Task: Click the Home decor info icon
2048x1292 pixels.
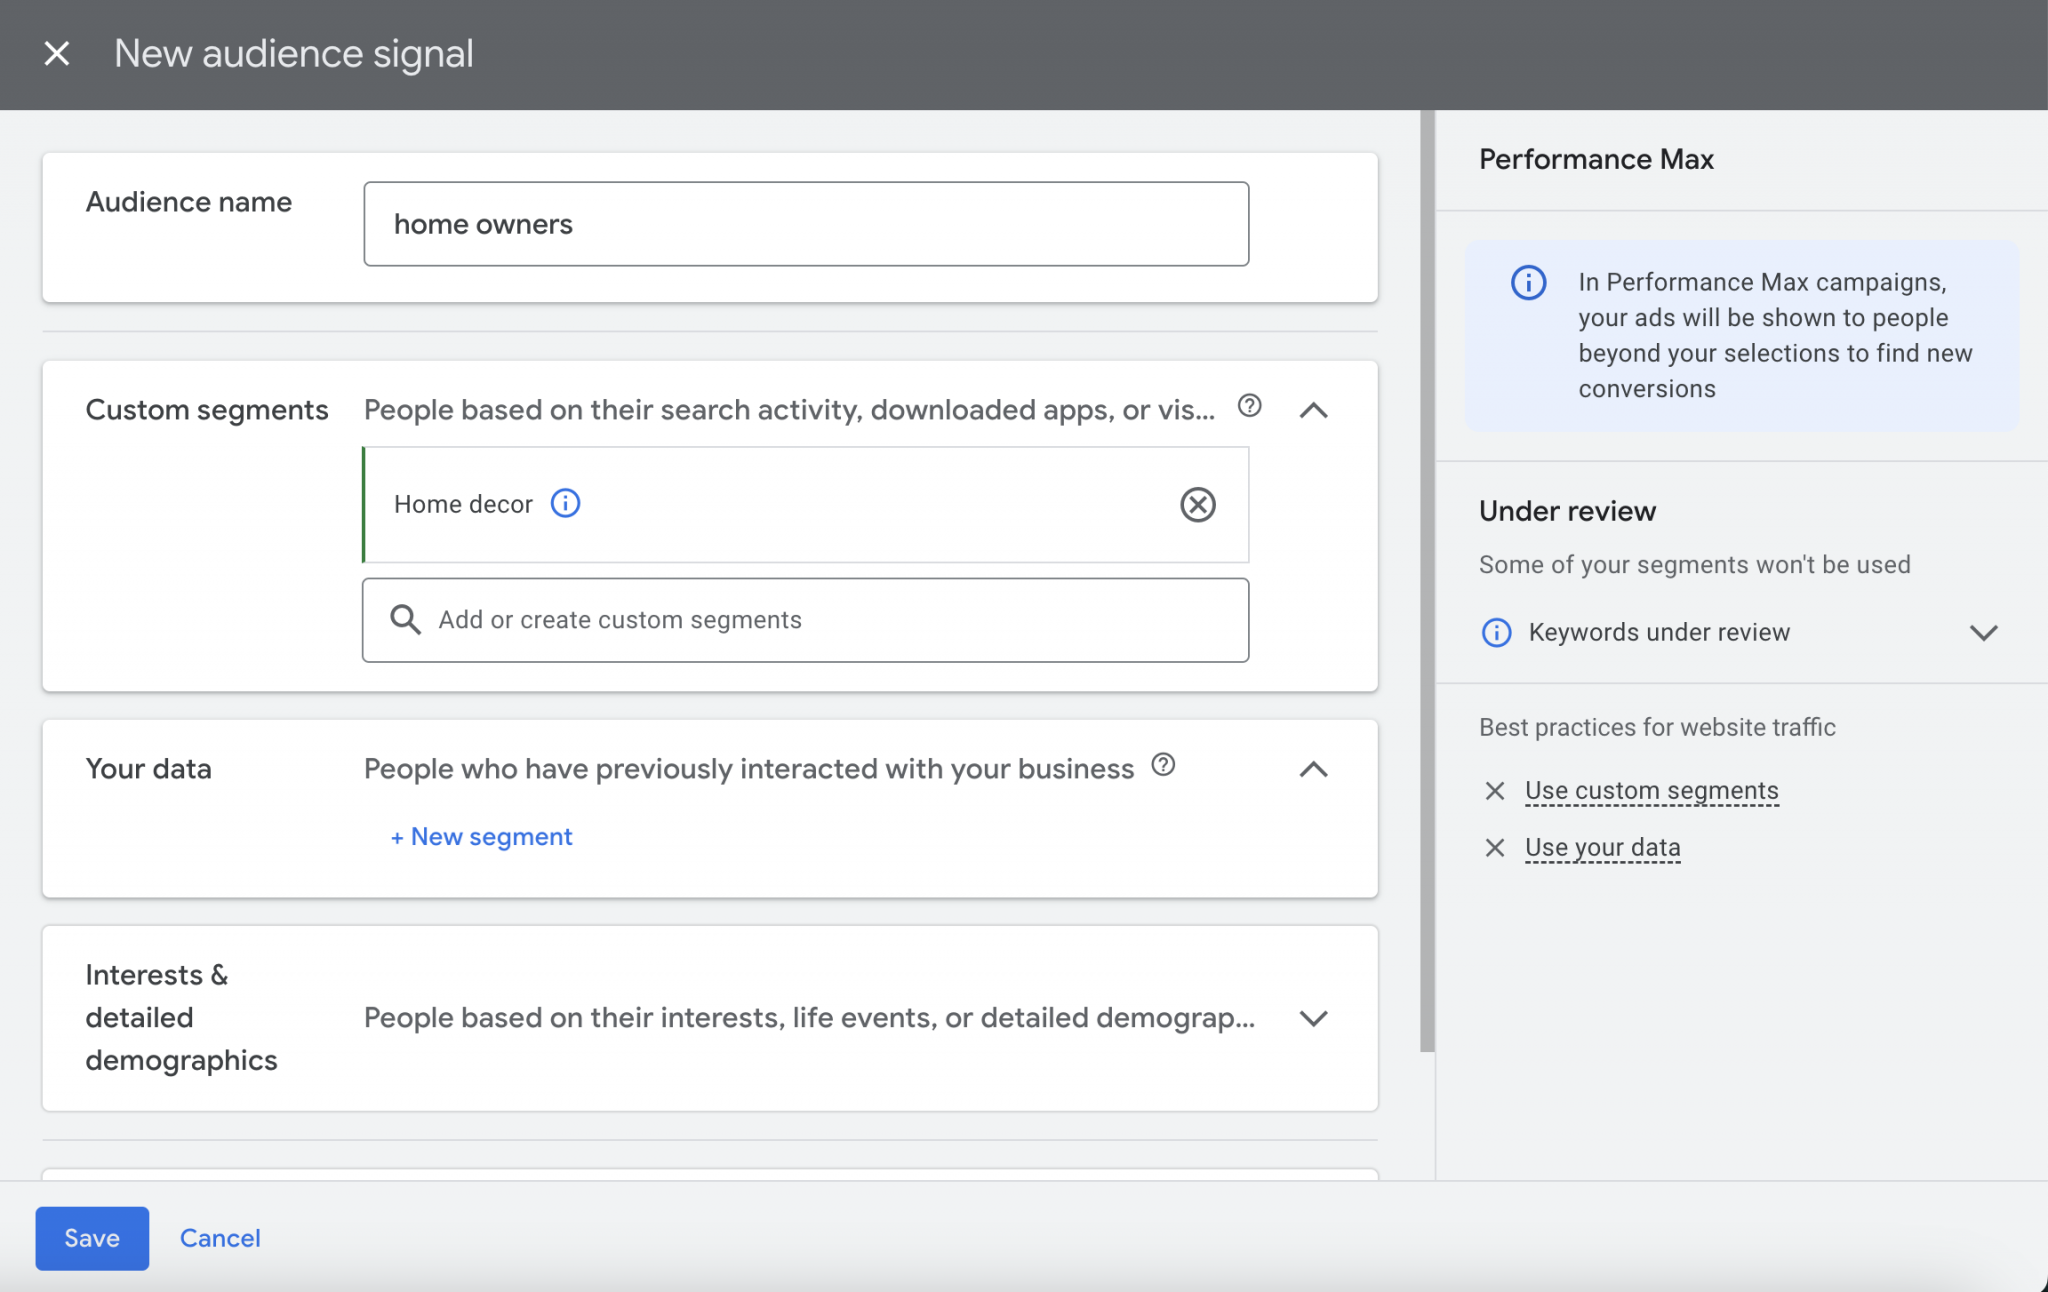Action: [x=565, y=503]
